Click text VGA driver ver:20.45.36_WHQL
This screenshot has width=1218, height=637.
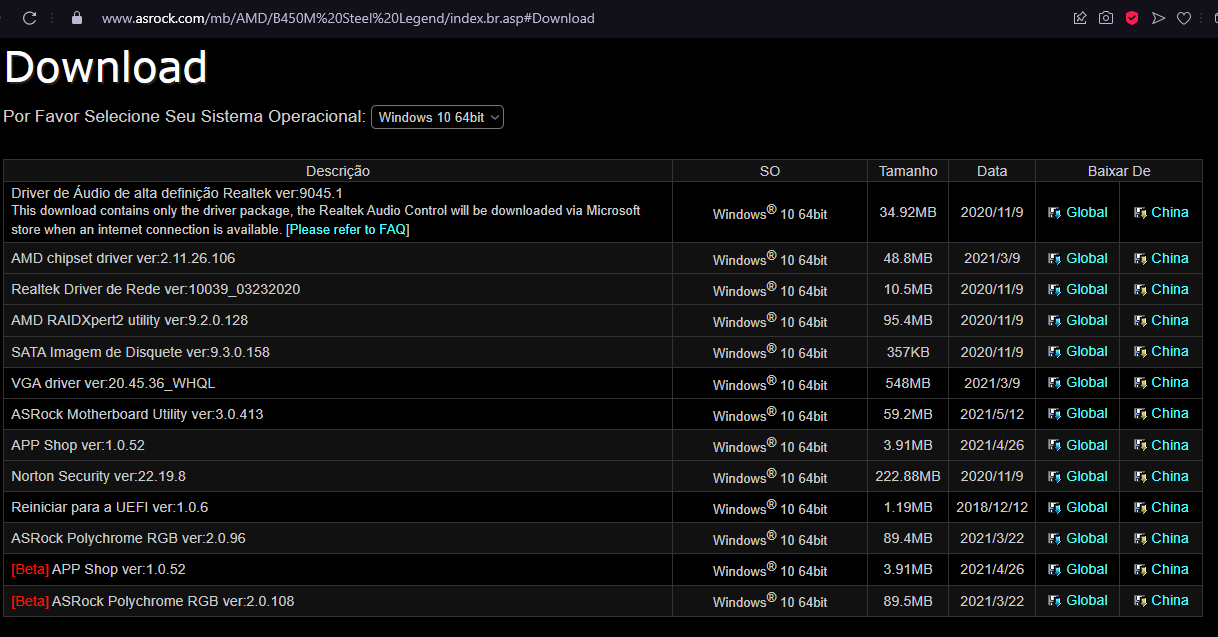click(x=113, y=383)
